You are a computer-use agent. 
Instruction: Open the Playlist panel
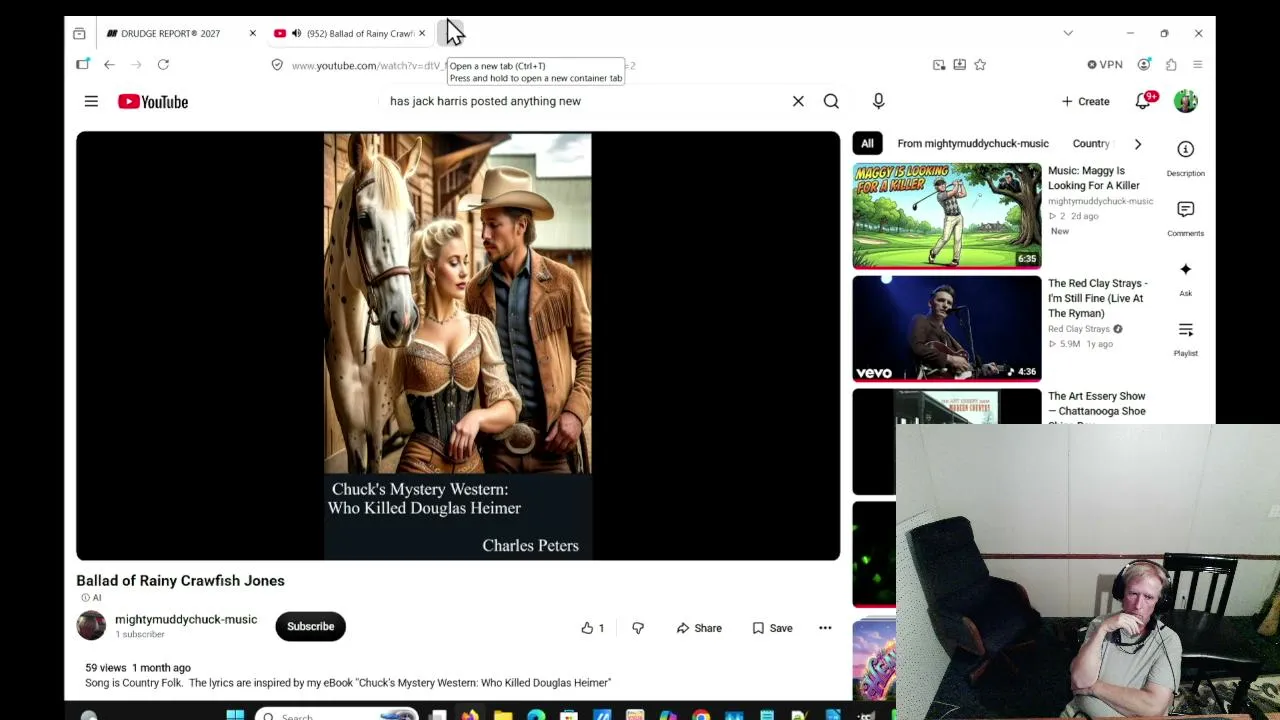coord(1185,337)
